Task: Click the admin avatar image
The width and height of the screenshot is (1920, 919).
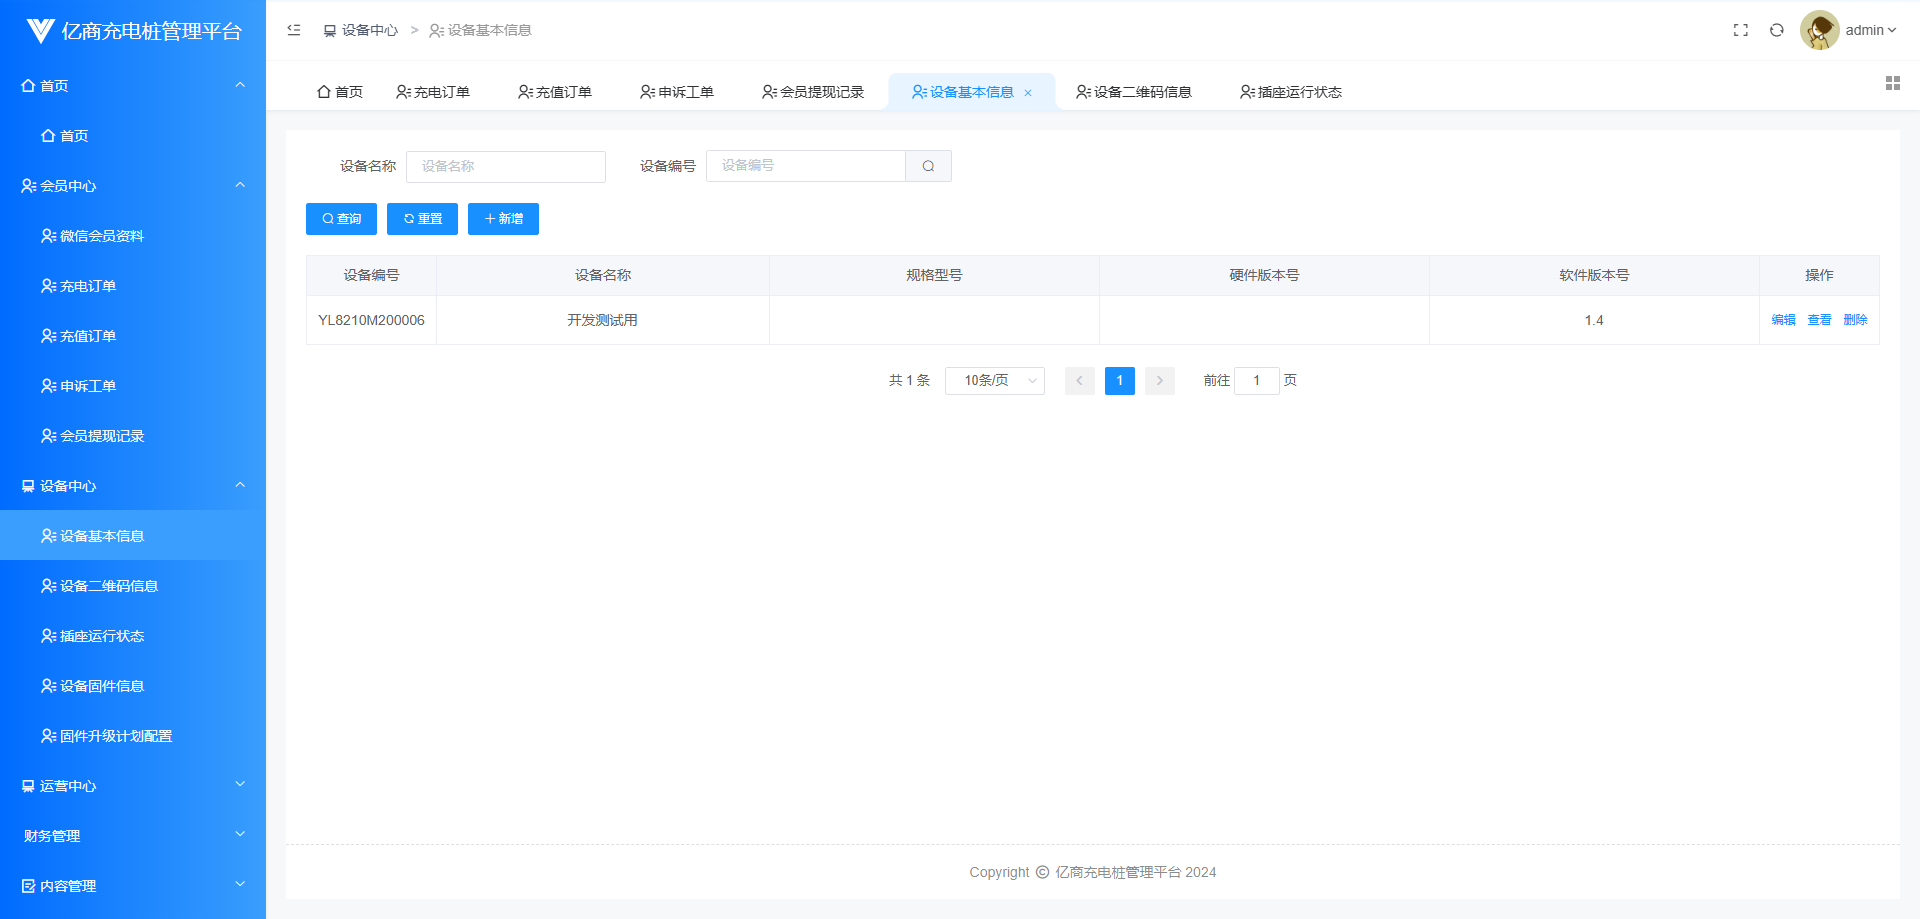Action: click(1819, 30)
